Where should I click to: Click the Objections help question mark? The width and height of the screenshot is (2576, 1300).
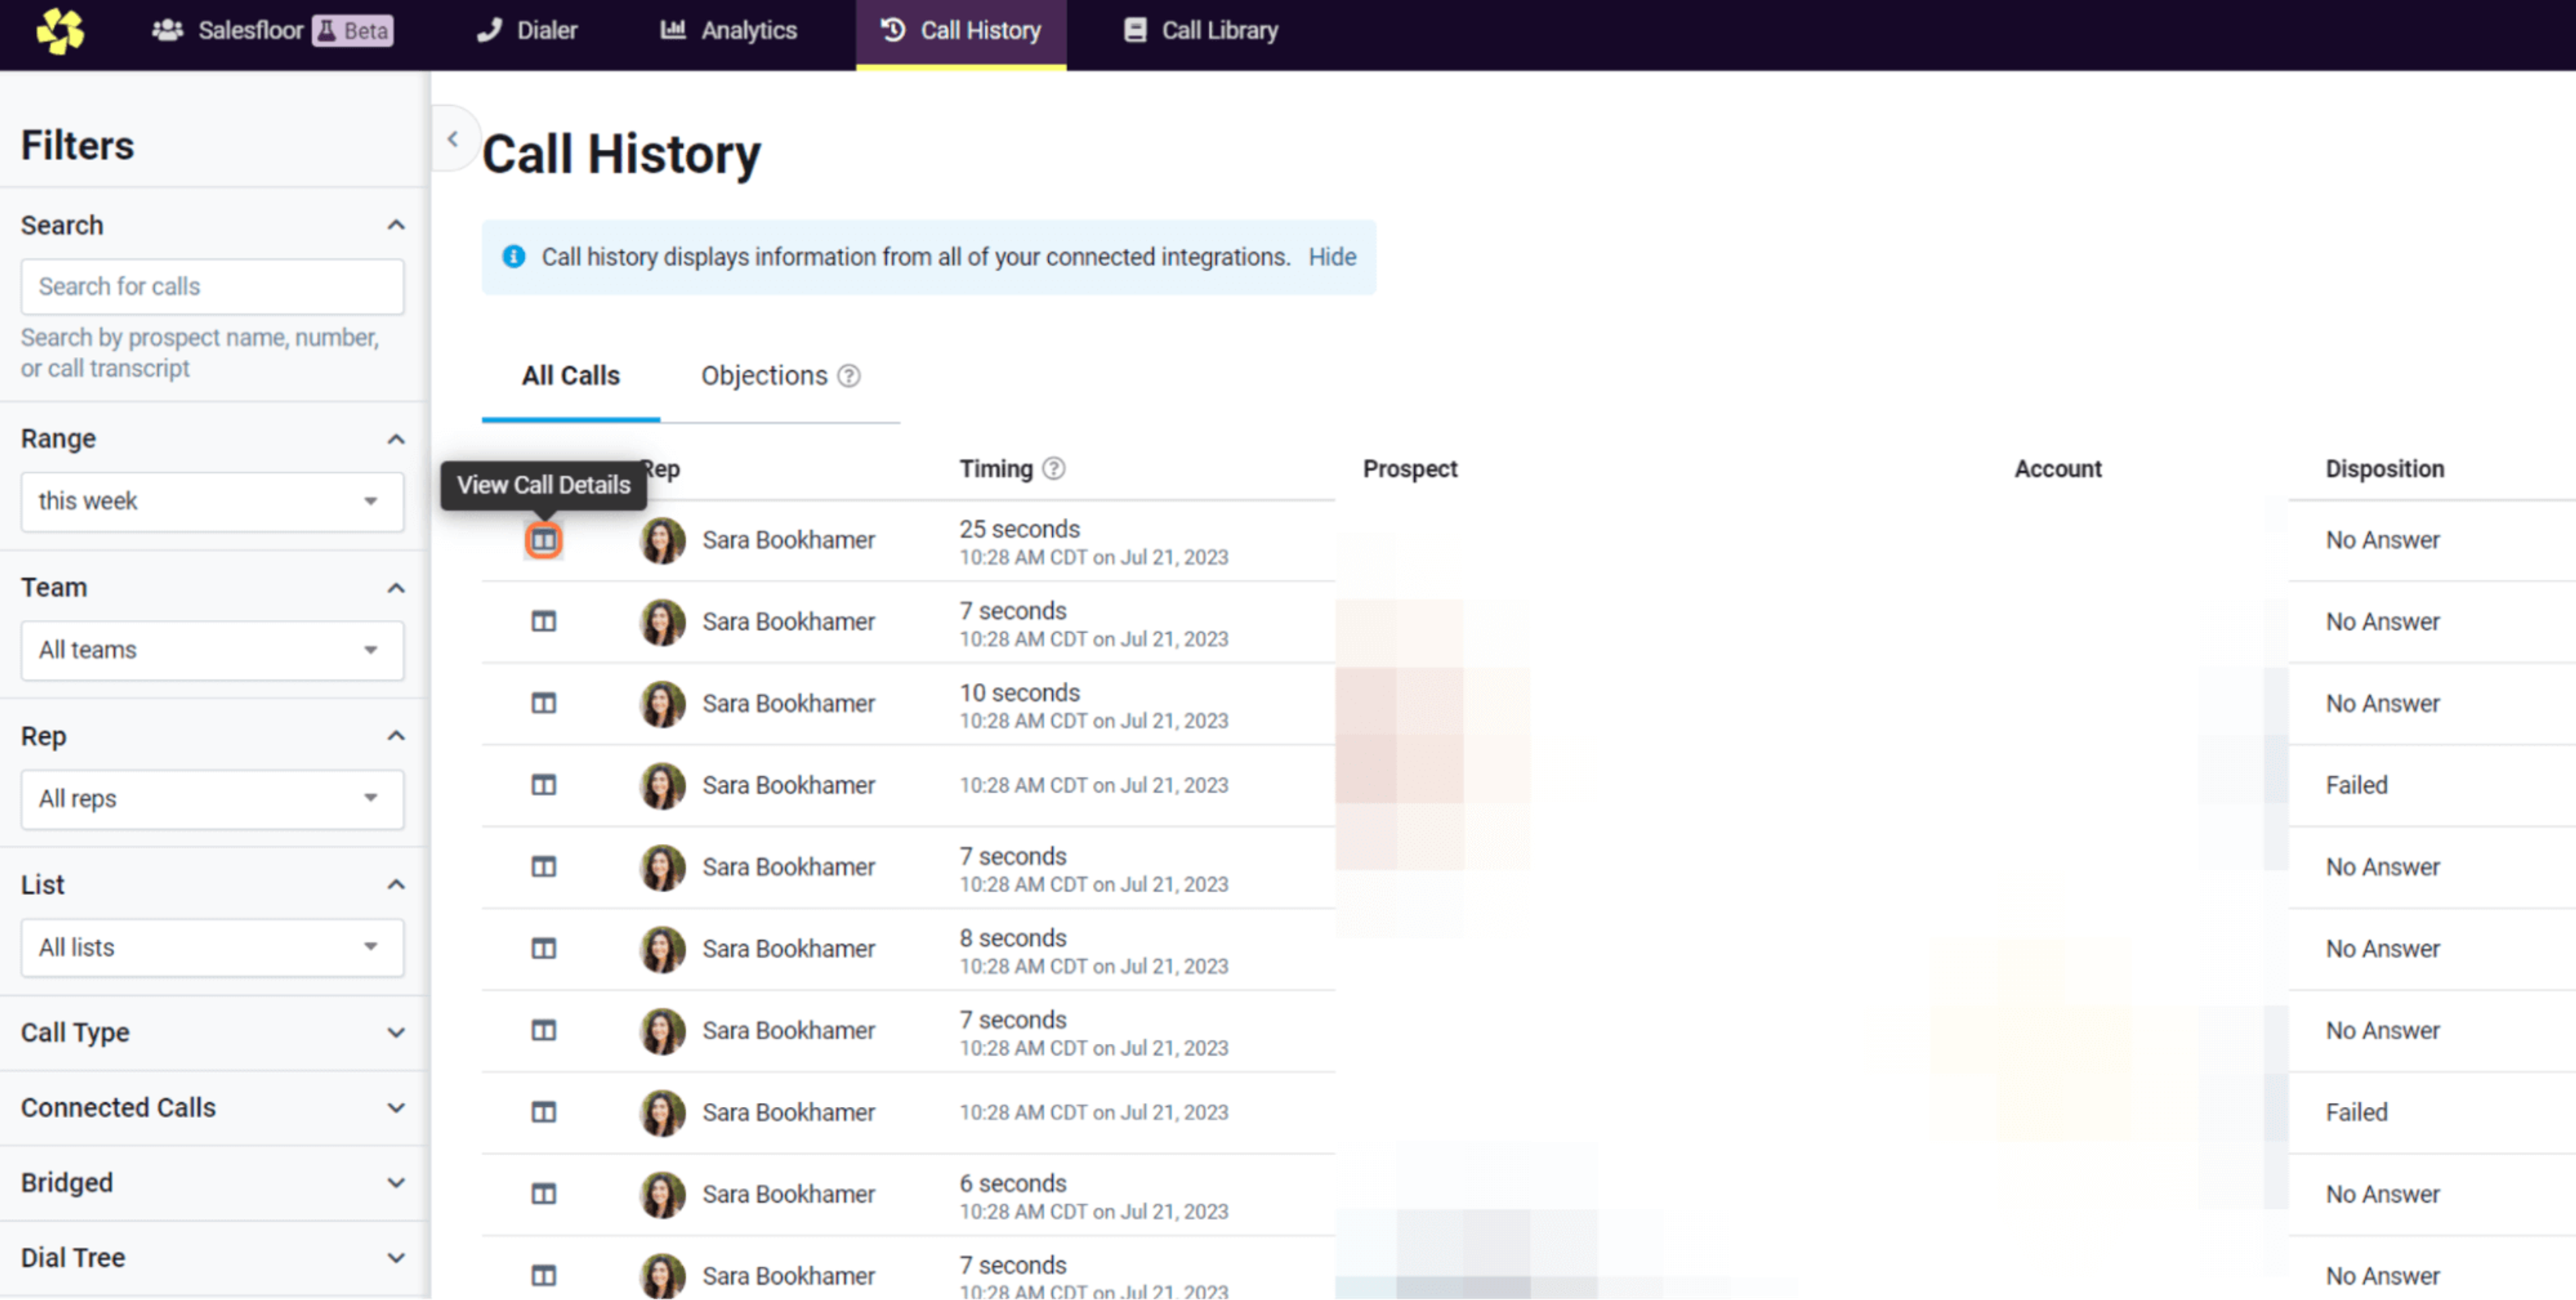coord(848,376)
